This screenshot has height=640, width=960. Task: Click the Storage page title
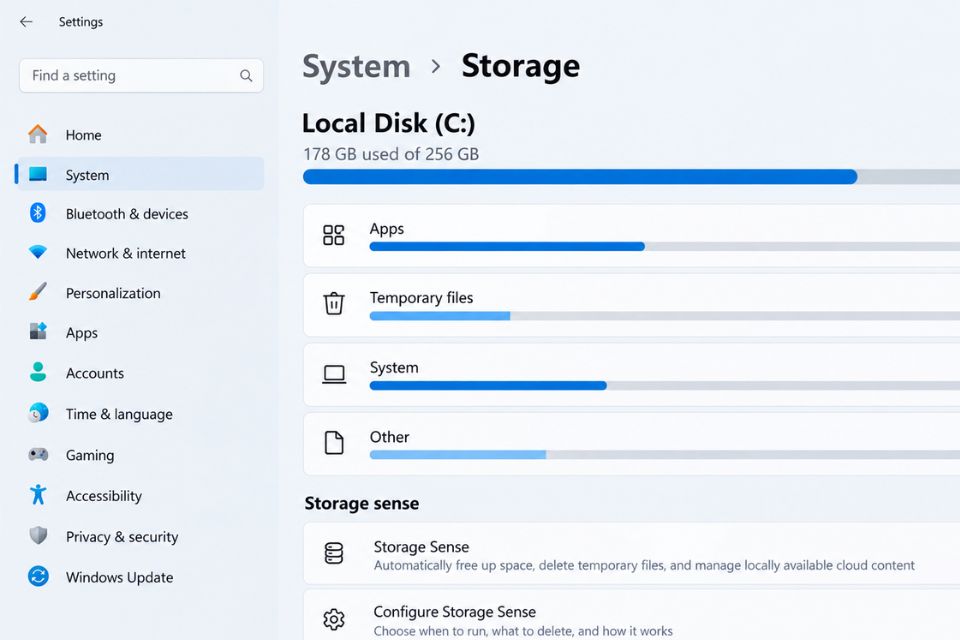coord(520,66)
